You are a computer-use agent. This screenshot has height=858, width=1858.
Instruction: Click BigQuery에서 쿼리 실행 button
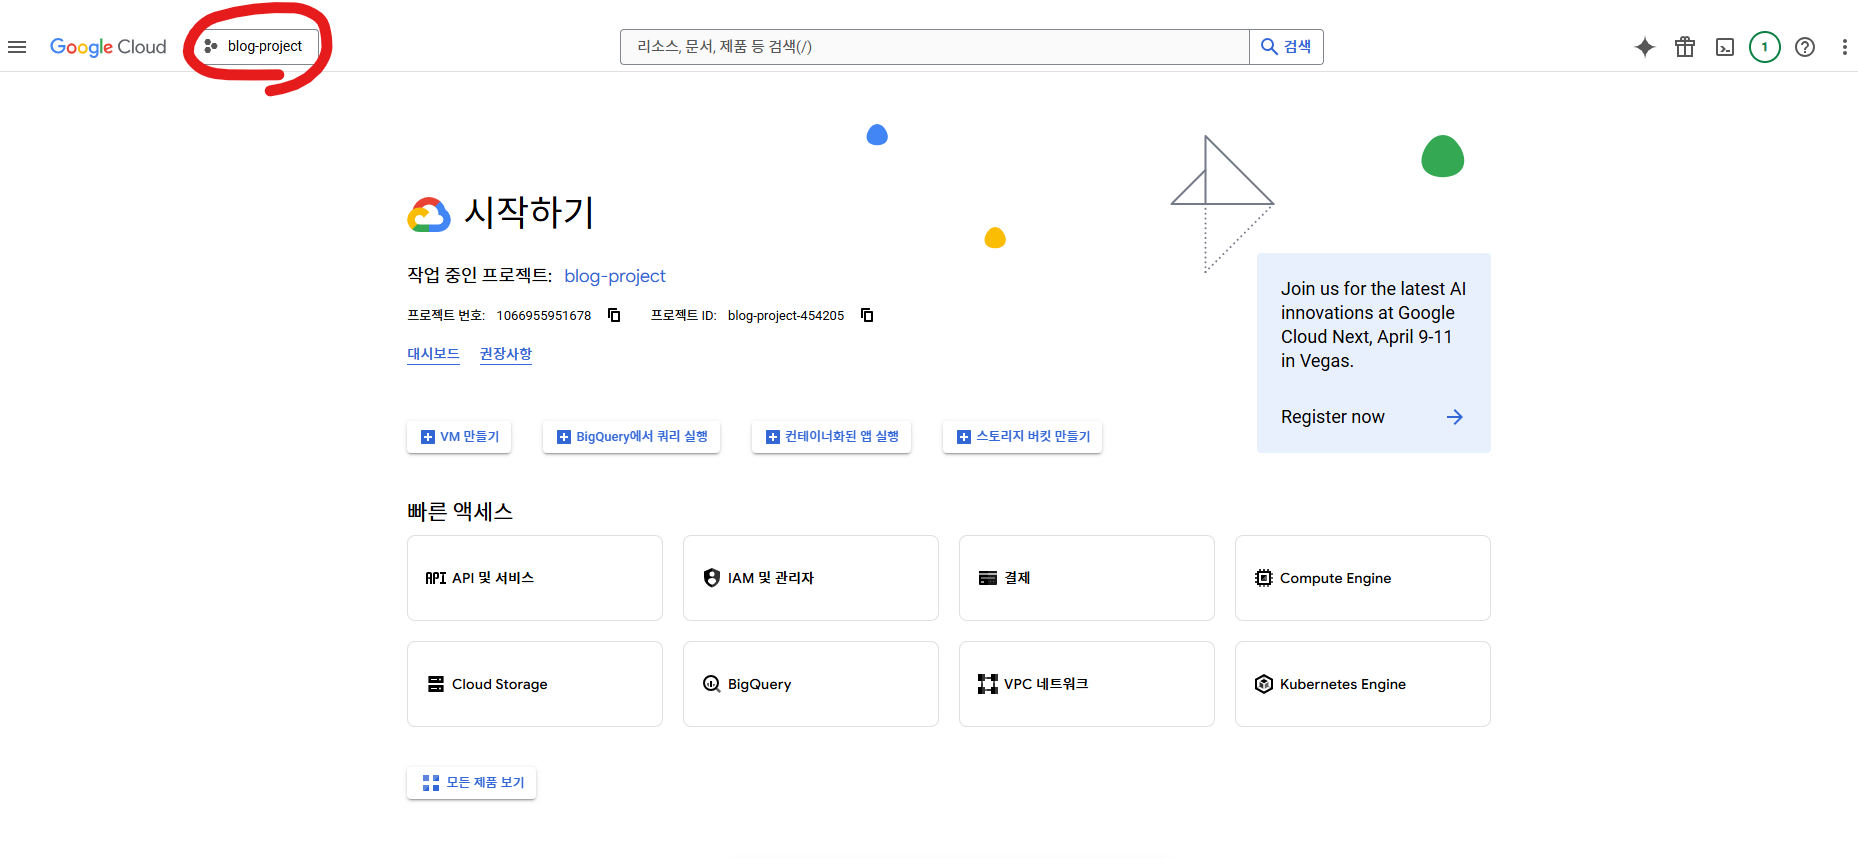[x=631, y=437]
